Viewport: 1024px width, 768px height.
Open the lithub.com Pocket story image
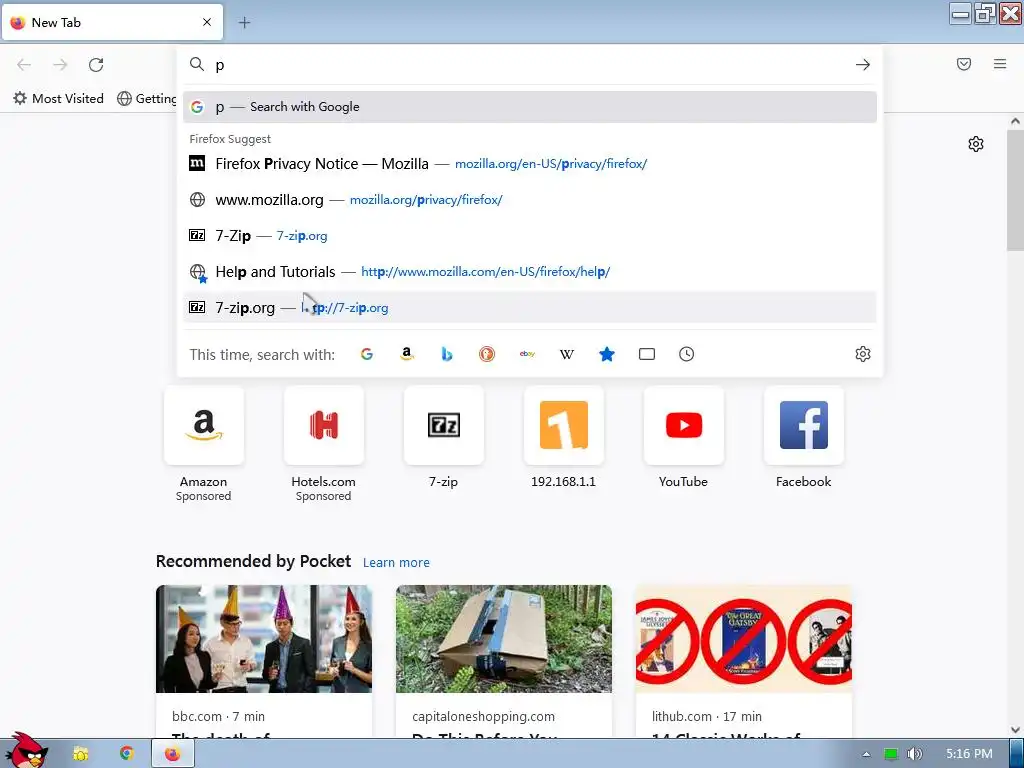[x=744, y=639]
